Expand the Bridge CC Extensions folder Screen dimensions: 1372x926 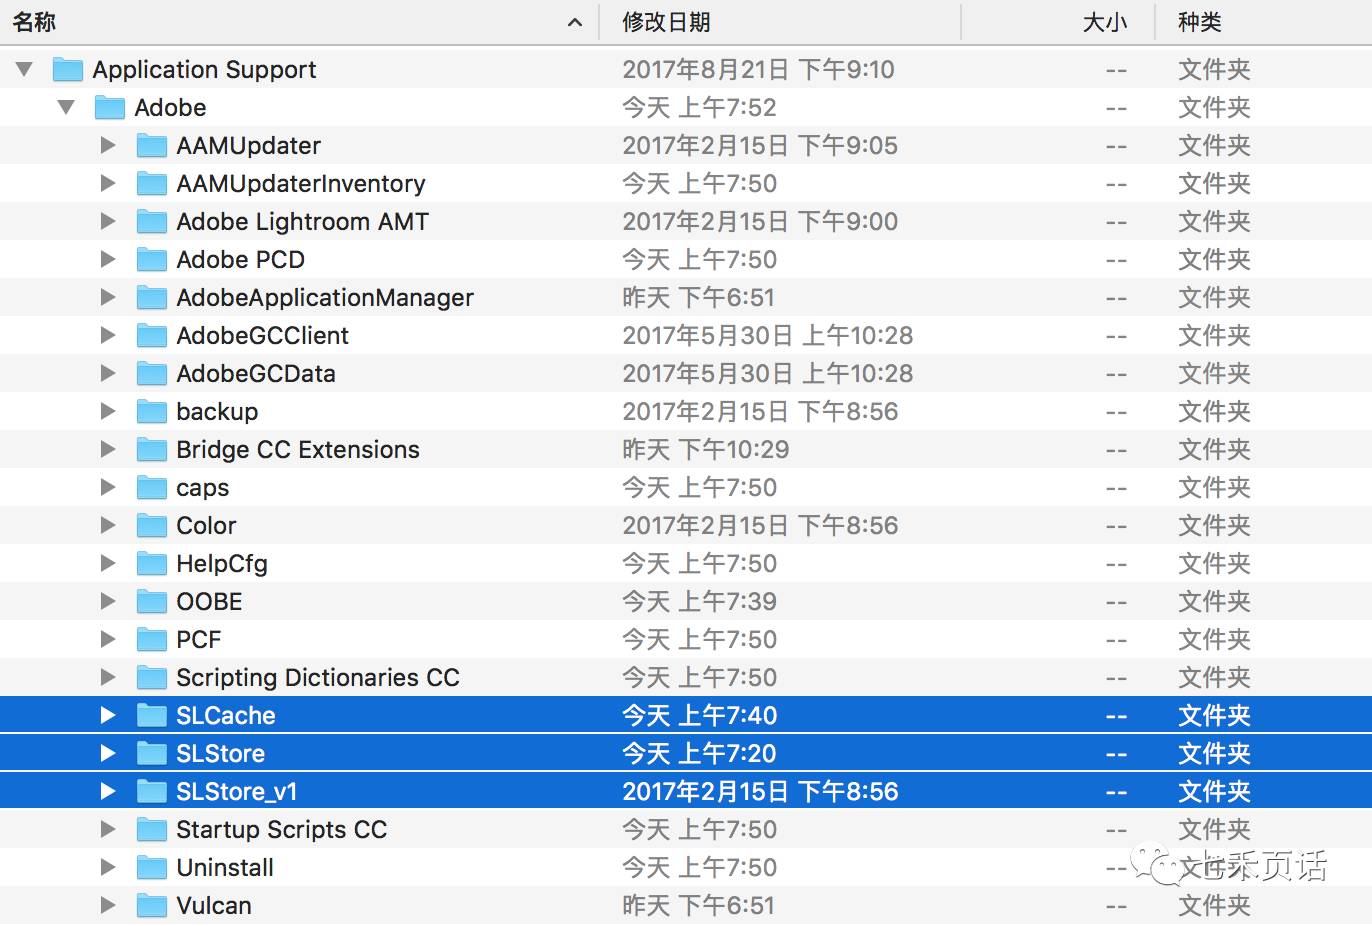click(x=108, y=449)
